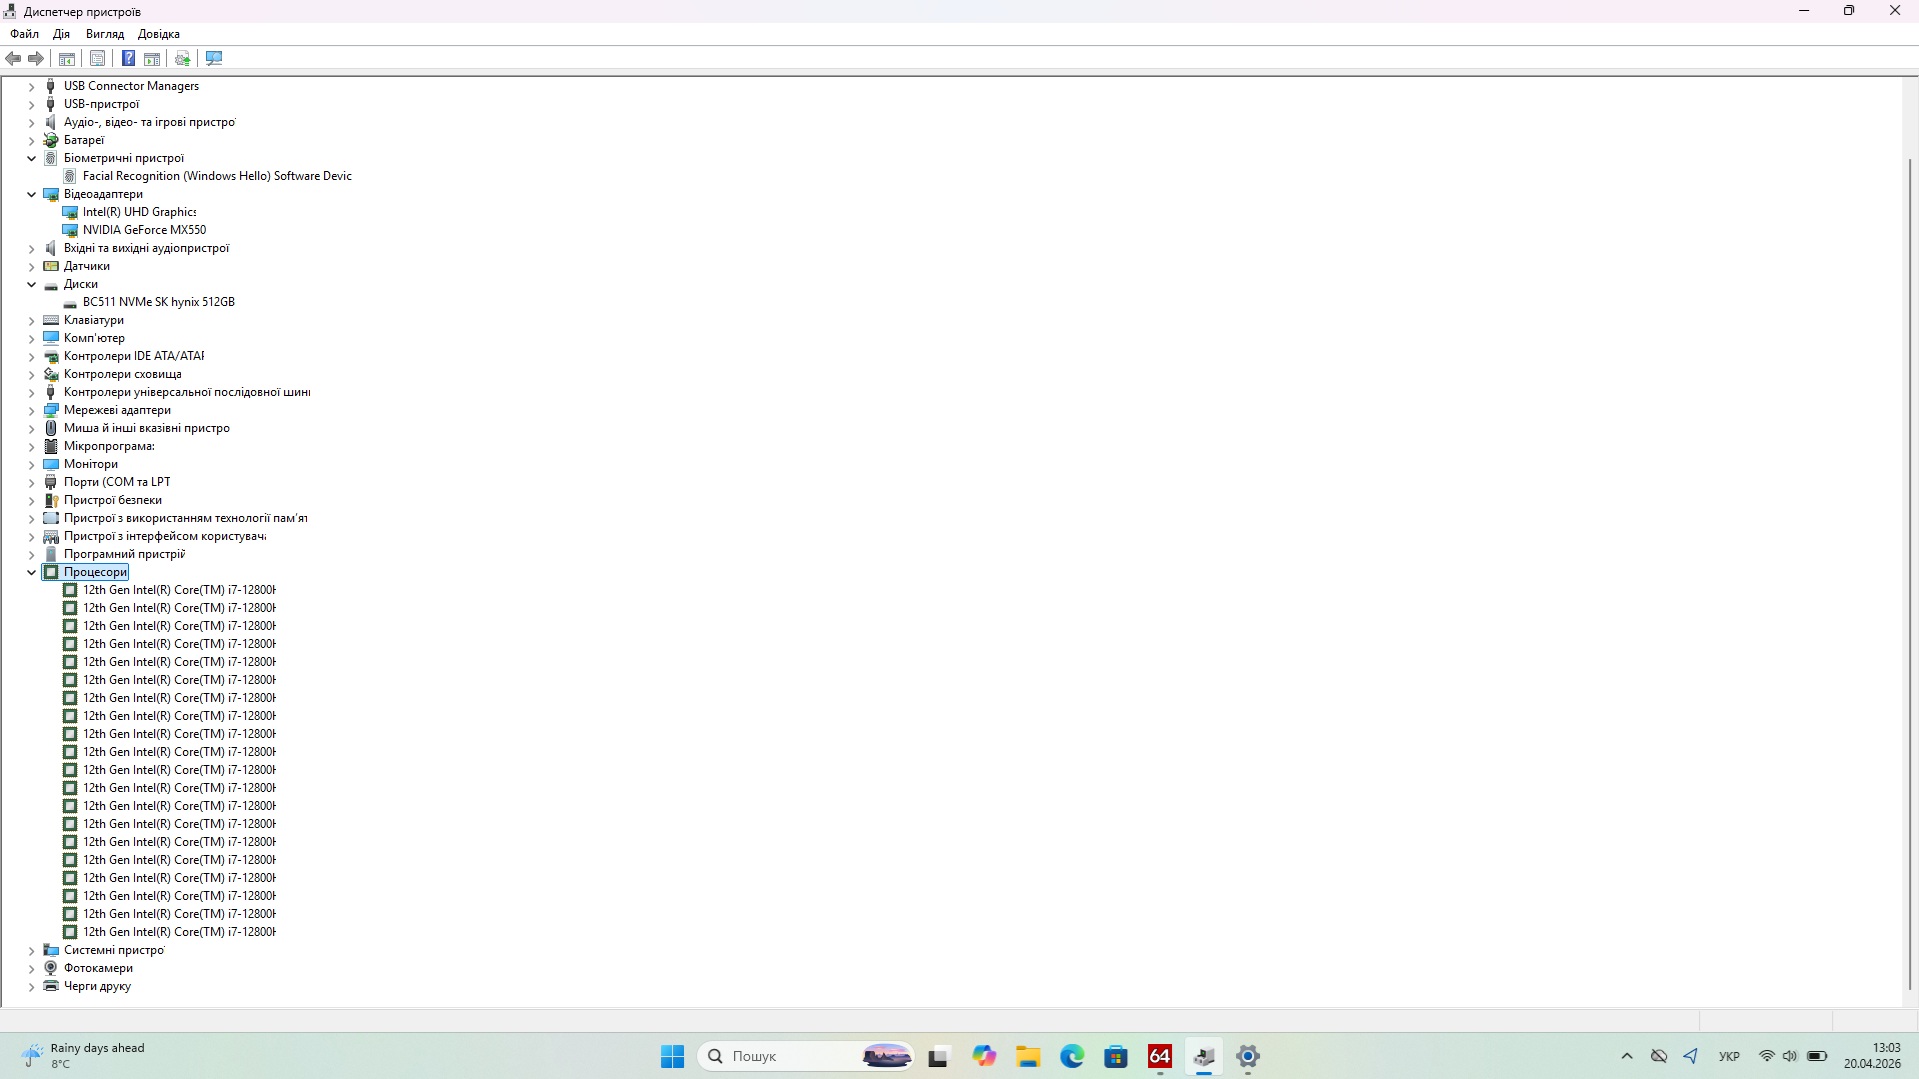Collapse the Процесори category
Image resolution: width=1919 pixels, height=1079 pixels.
pyautogui.click(x=31, y=573)
